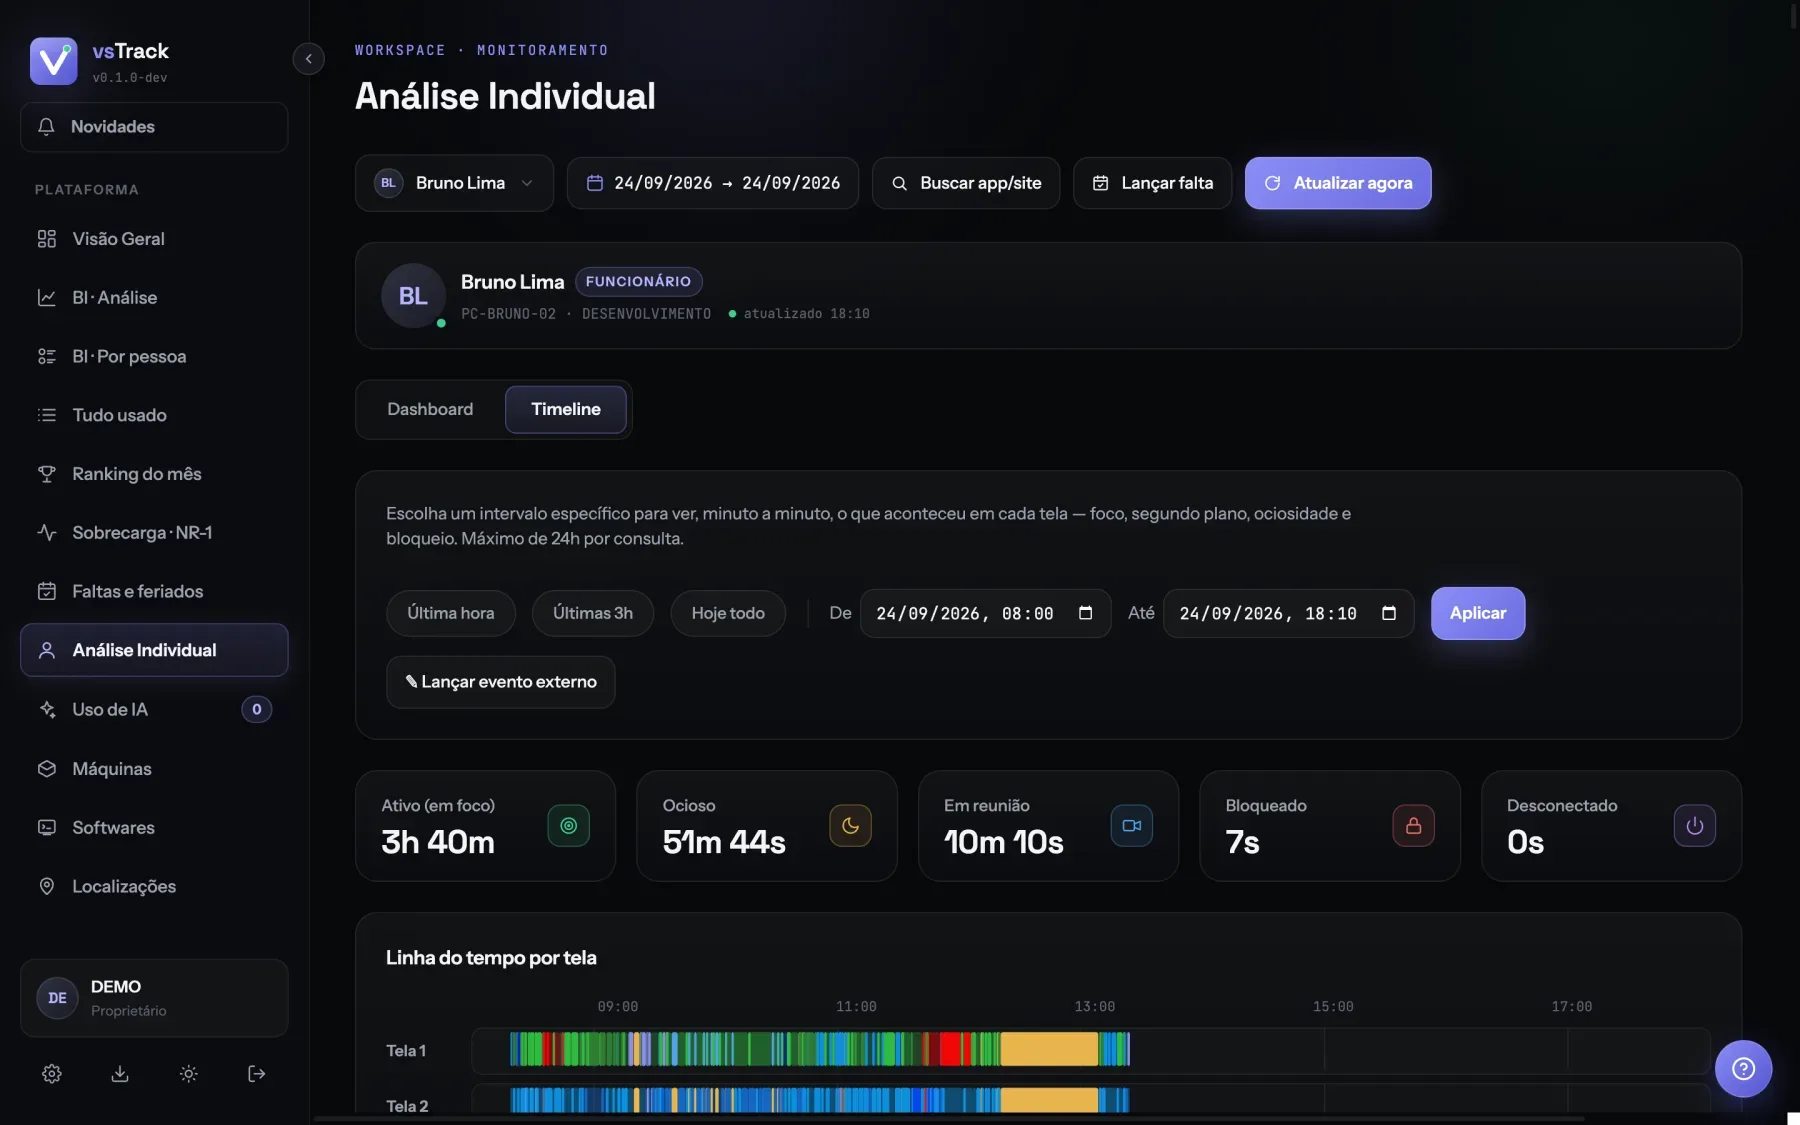Log out using the exit icon
The width and height of the screenshot is (1800, 1125).
pos(256,1073)
